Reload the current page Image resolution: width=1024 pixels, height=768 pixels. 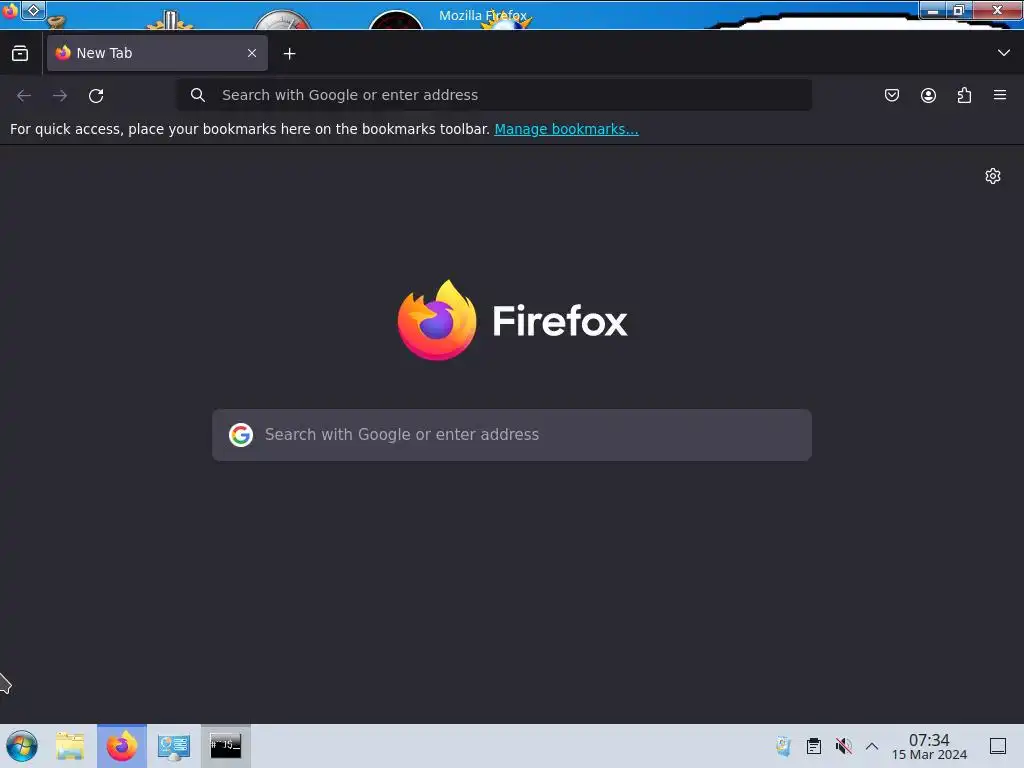96,95
